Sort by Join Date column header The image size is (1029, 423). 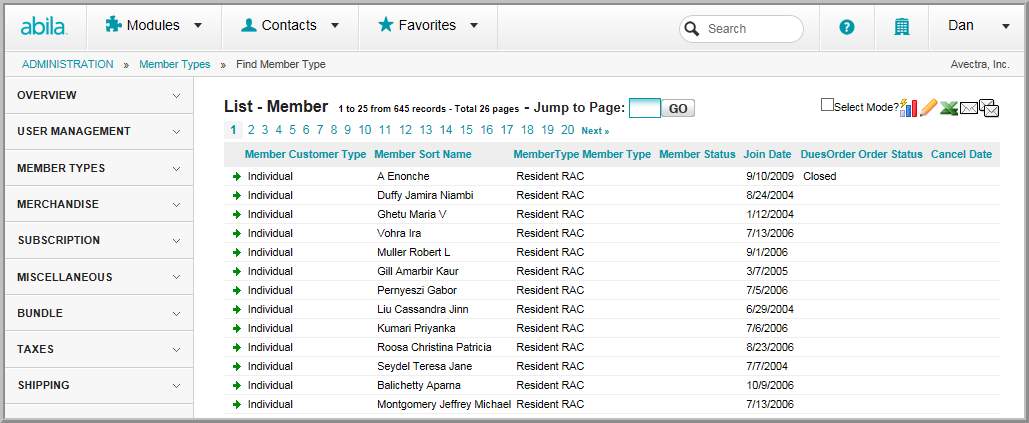(767, 155)
